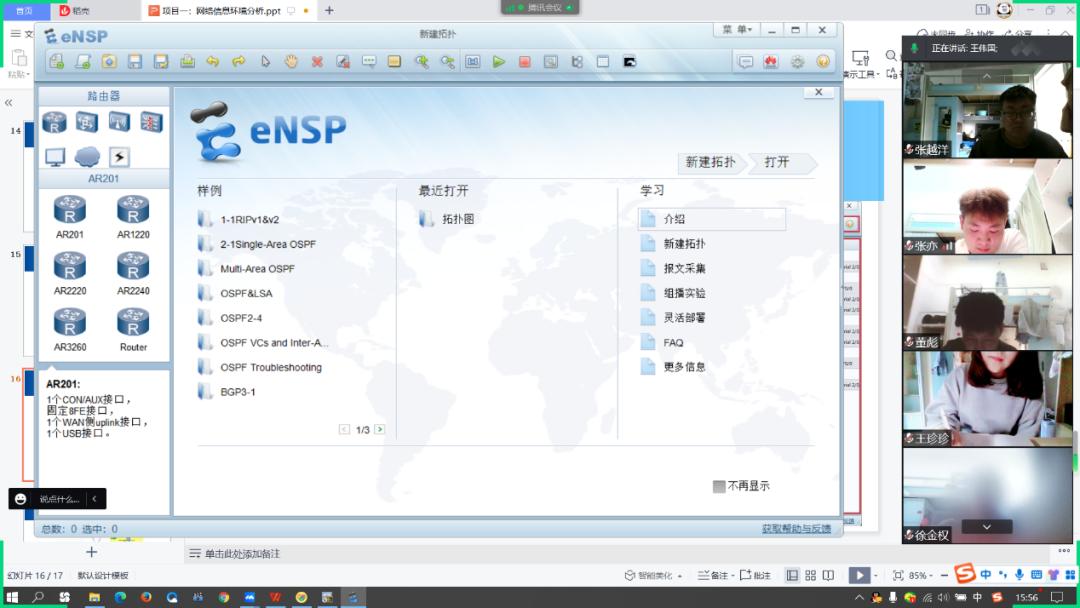Screen dimensions: 1080x608
Task: Click 打开 button on welcome page
Action: tap(777, 163)
